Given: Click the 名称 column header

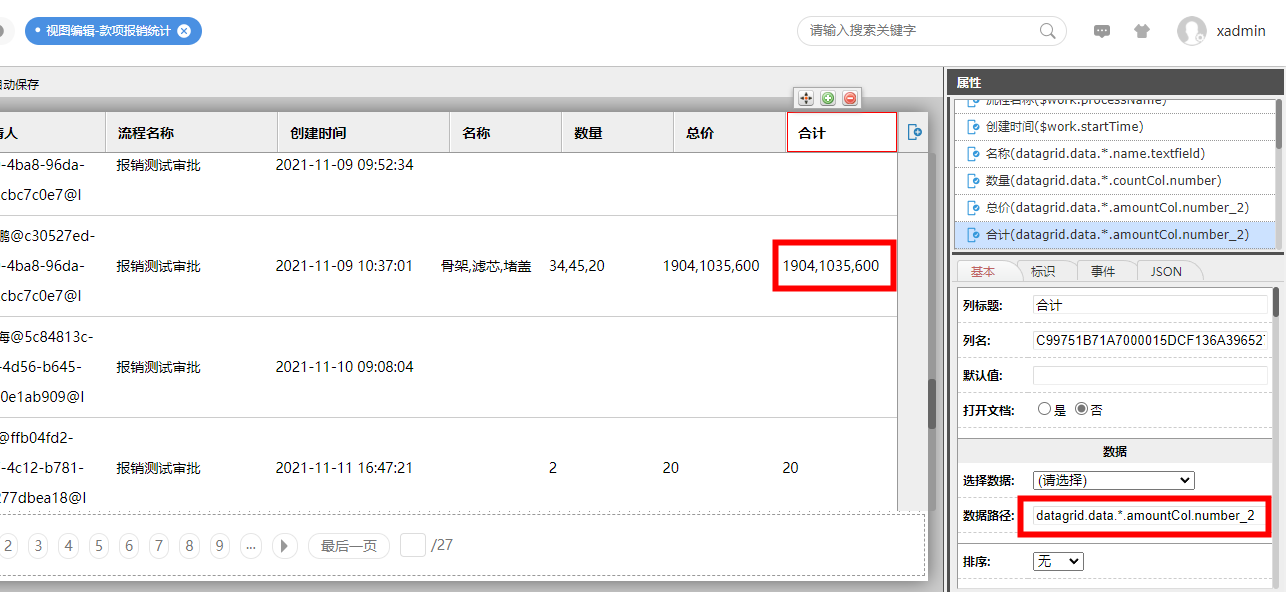Looking at the screenshot, I should tap(506, 132).
